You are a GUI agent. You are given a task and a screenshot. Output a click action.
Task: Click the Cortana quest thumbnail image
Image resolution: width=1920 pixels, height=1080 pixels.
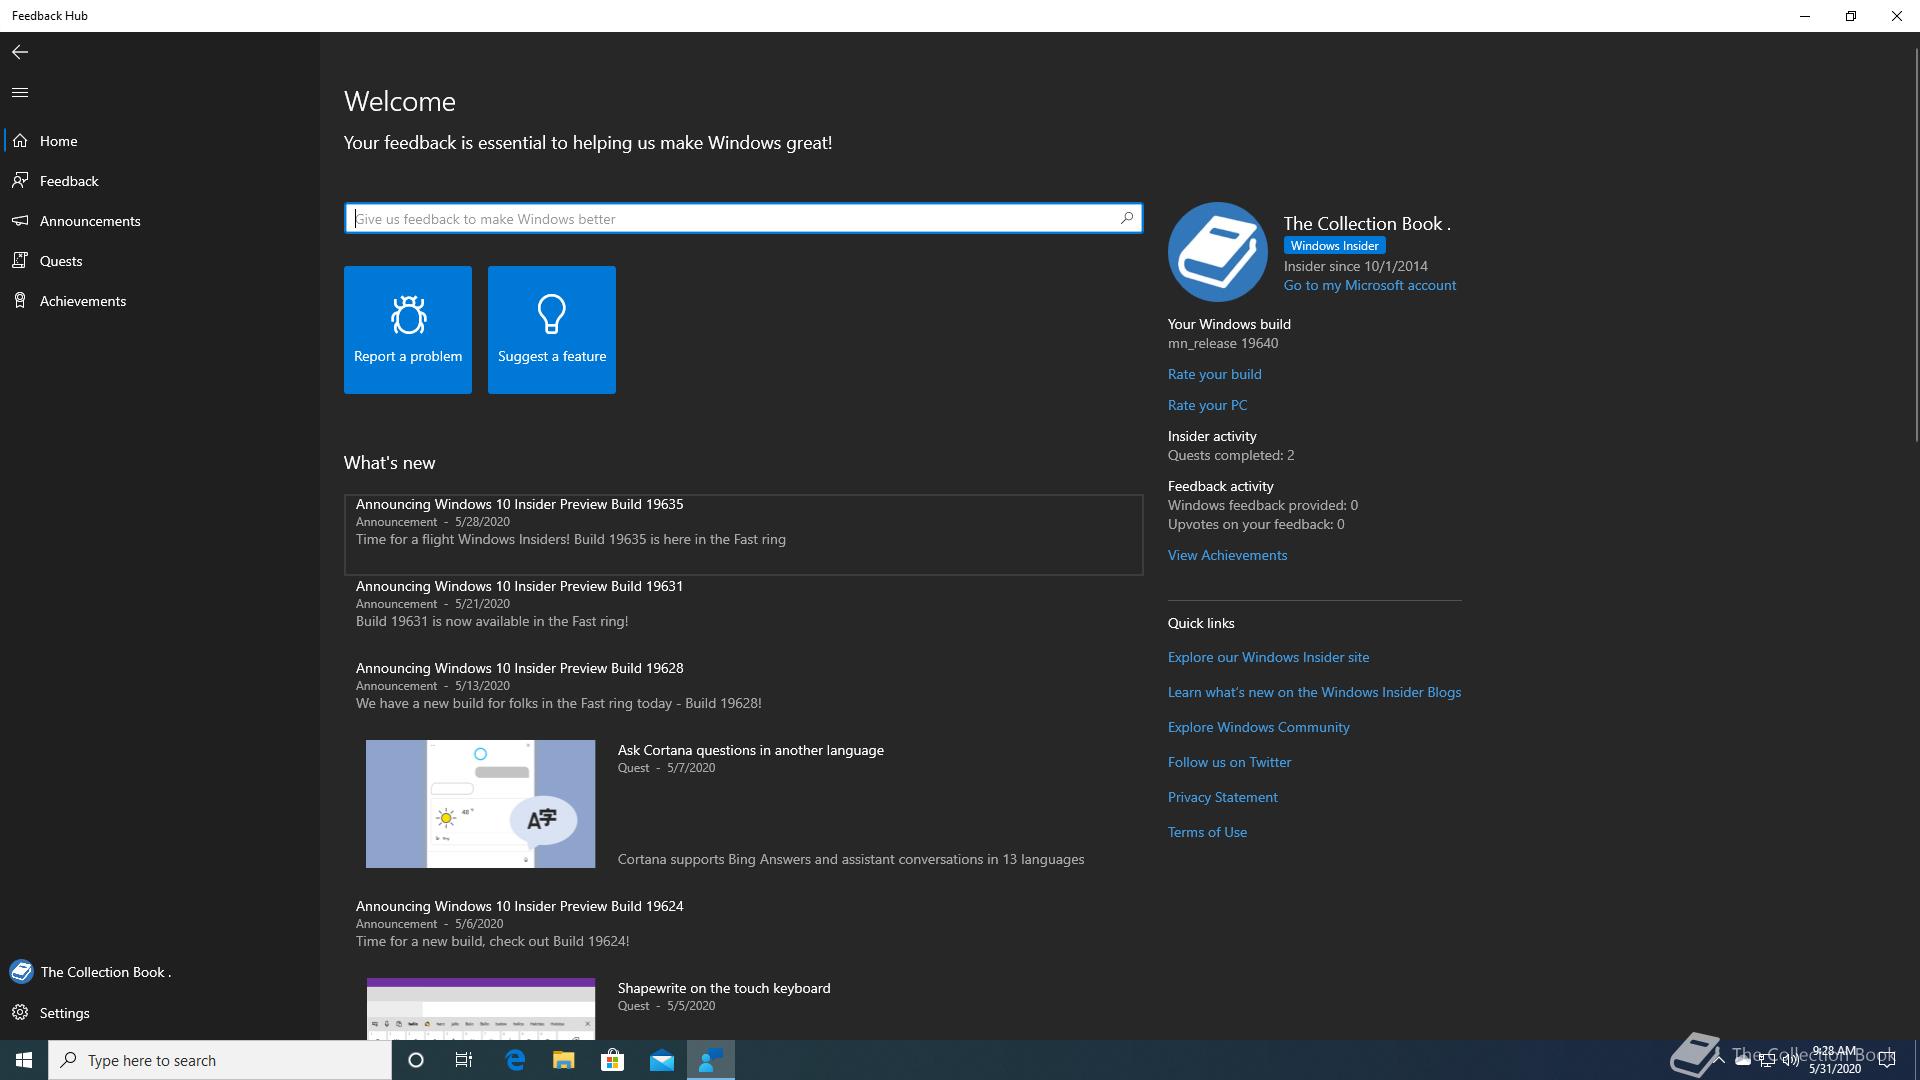click(480, 804)
